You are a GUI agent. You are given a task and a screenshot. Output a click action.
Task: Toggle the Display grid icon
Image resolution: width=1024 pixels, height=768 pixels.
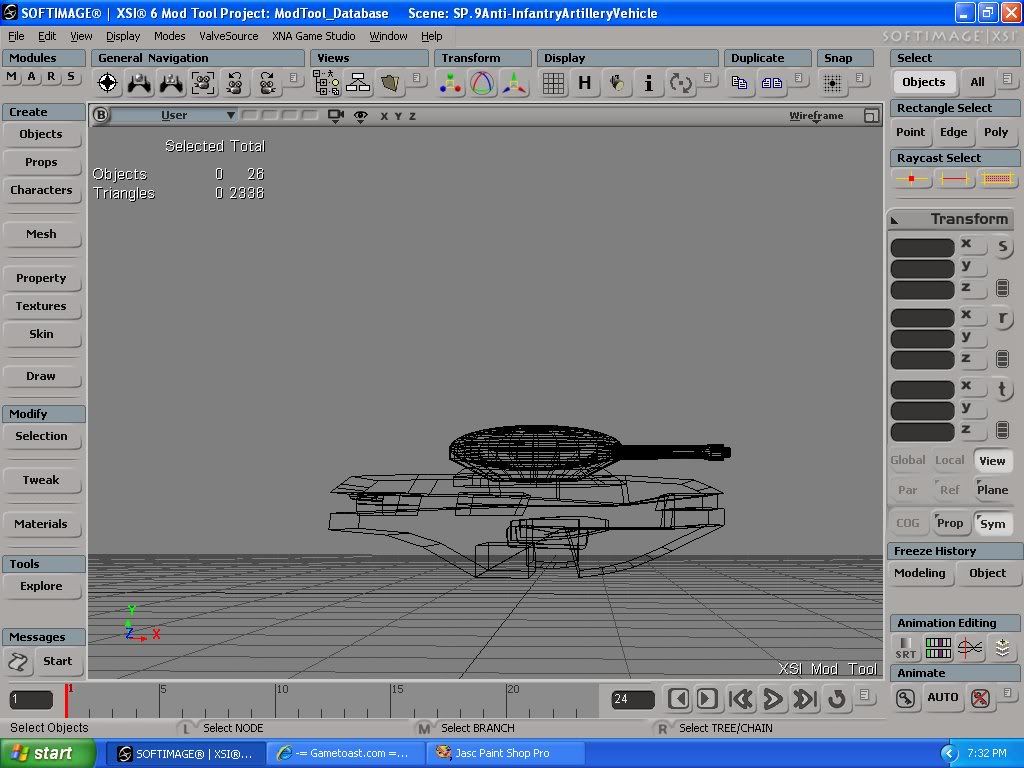click(553, 84)
